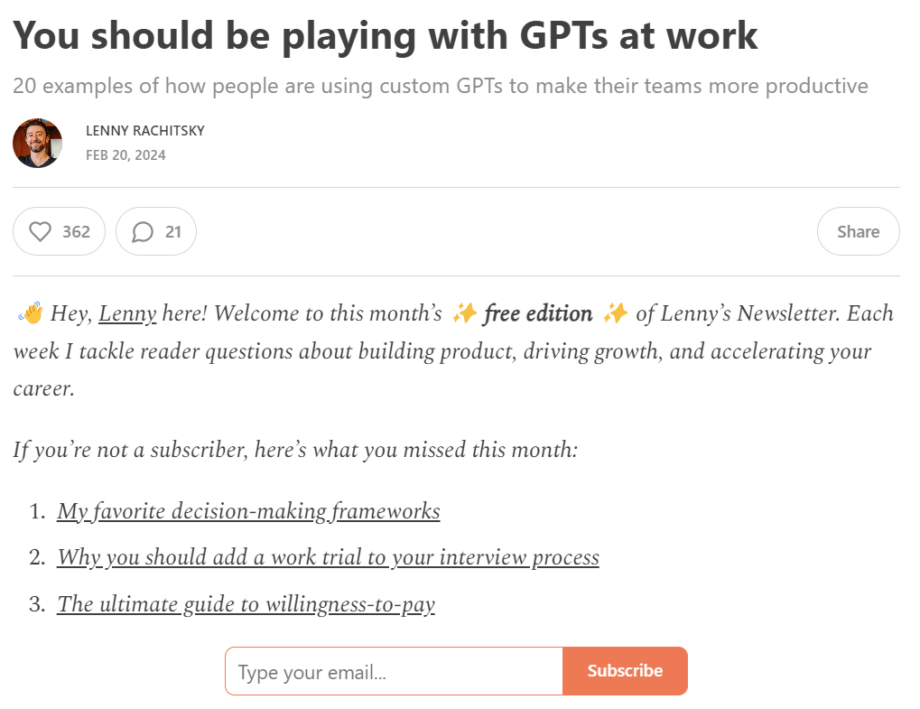Click the bold "free edition" text
The width and height of the screenshot is (920, 709).
[x=538, y=314]
